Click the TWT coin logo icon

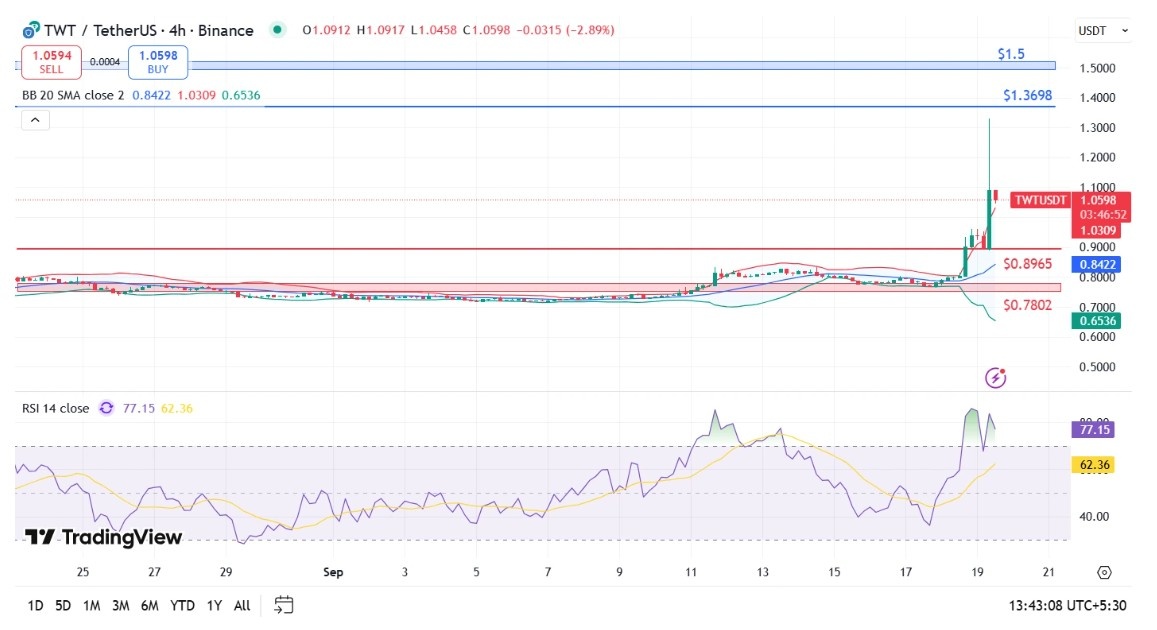click(30, 30)
